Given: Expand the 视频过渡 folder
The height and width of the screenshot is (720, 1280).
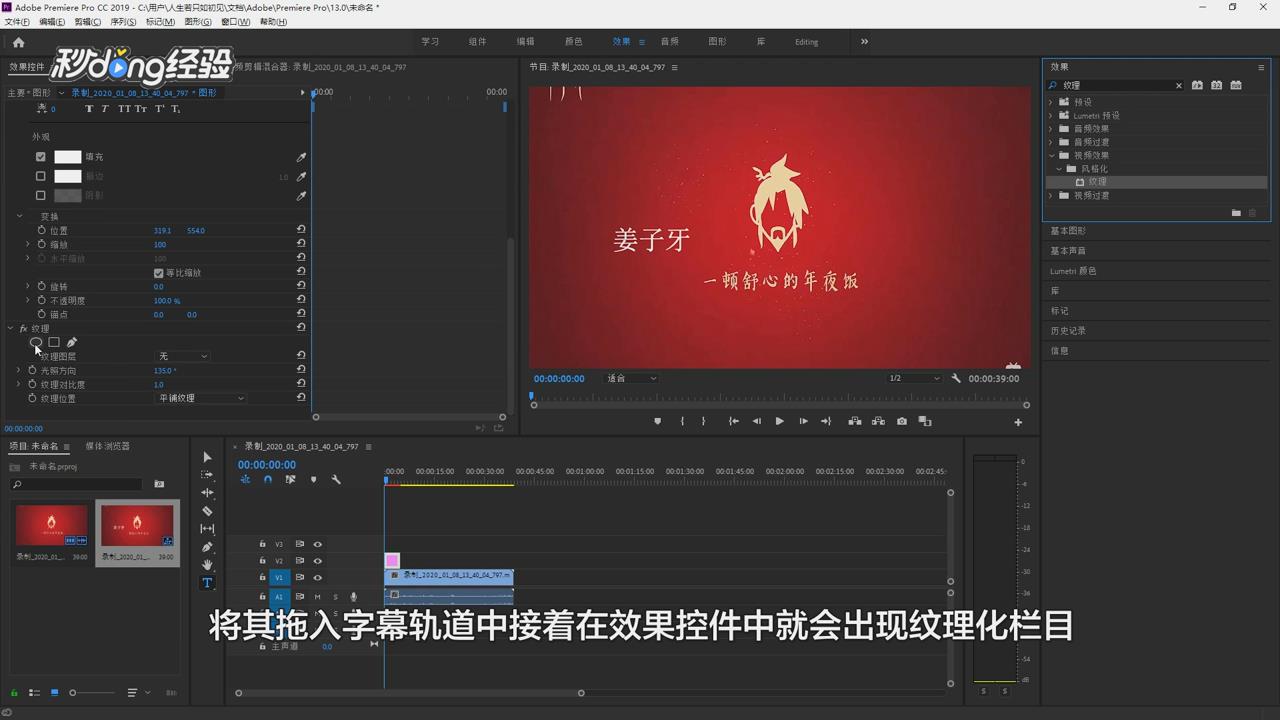Looking at the screenshot, I should tap(1051, 195).
